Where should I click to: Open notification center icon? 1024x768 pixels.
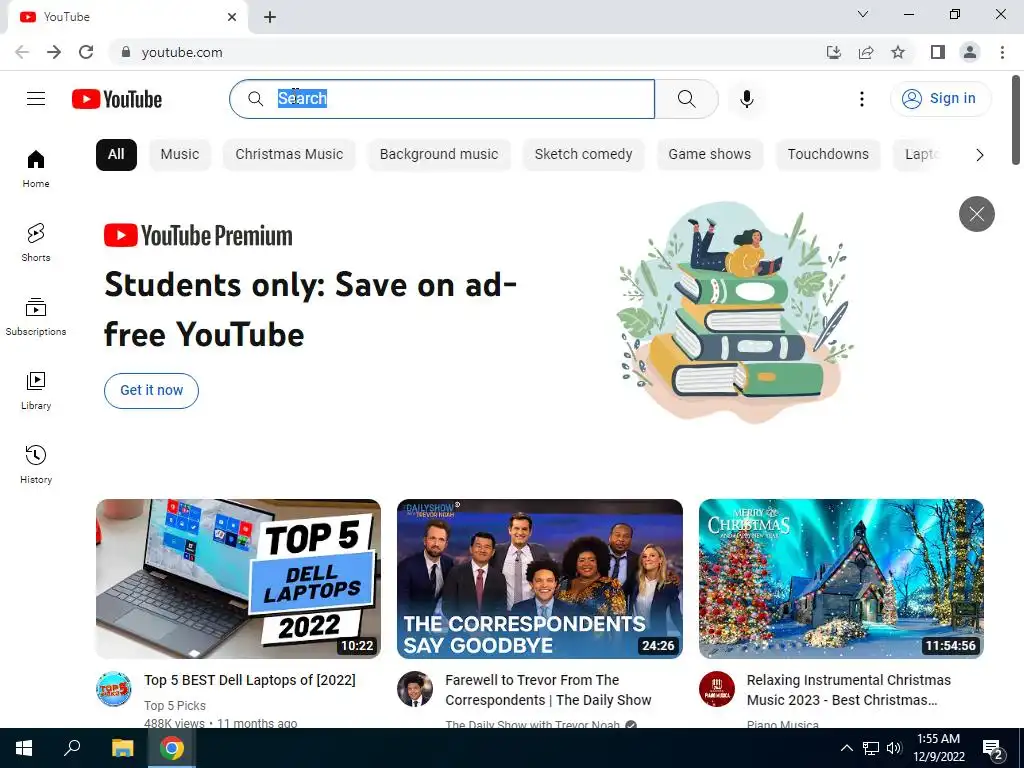993,749
